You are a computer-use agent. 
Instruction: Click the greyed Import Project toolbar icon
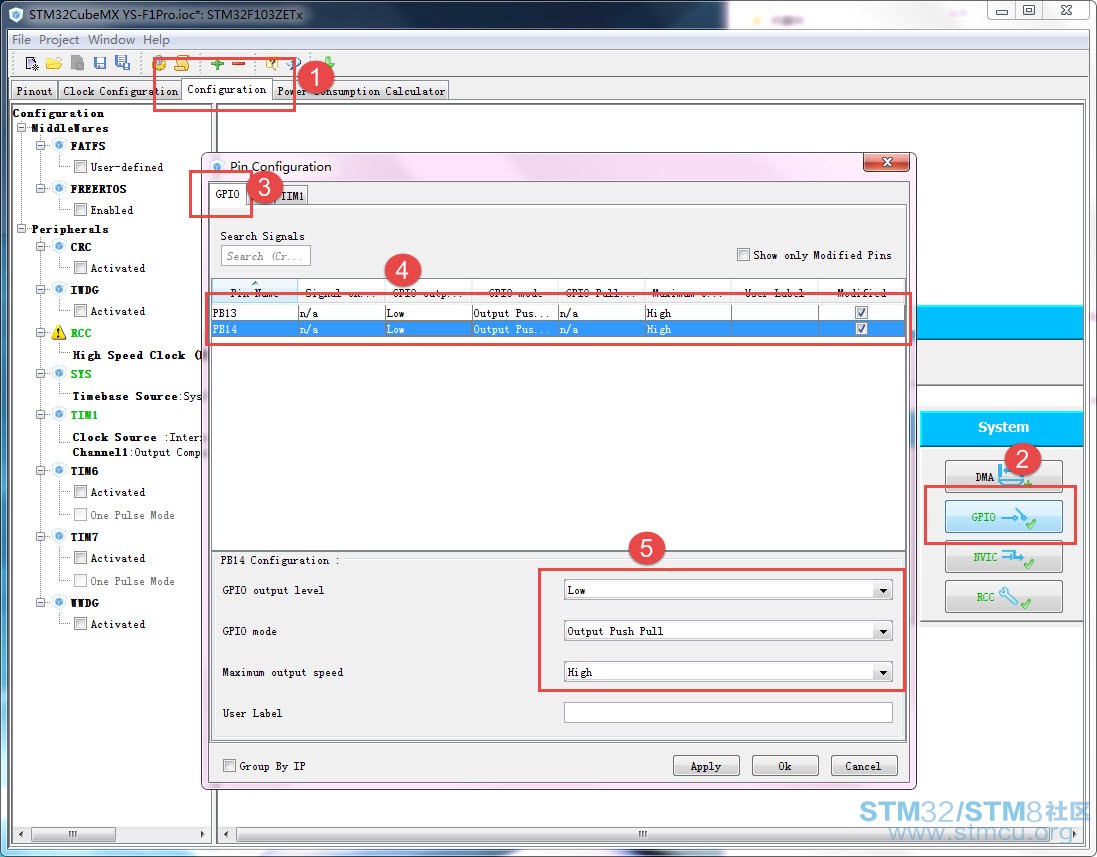coord(78,63)
